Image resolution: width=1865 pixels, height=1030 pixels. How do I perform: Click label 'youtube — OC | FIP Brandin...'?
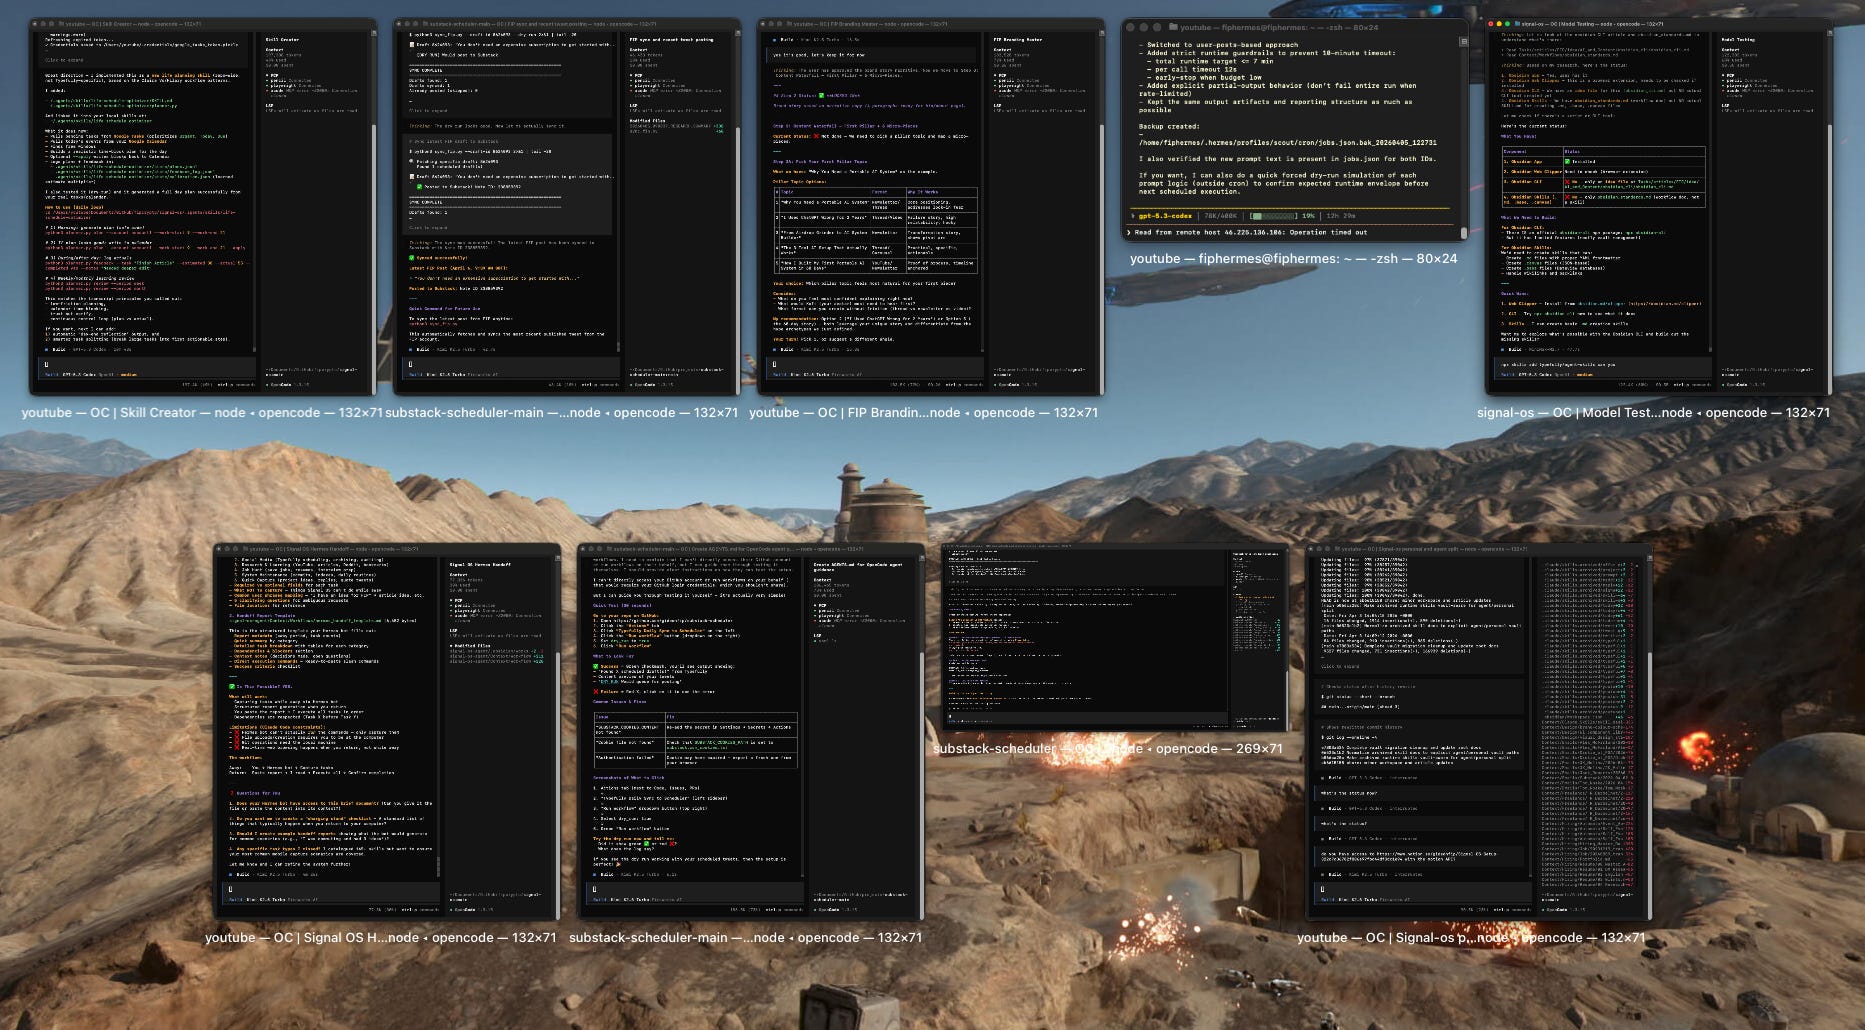click(923, 412)
